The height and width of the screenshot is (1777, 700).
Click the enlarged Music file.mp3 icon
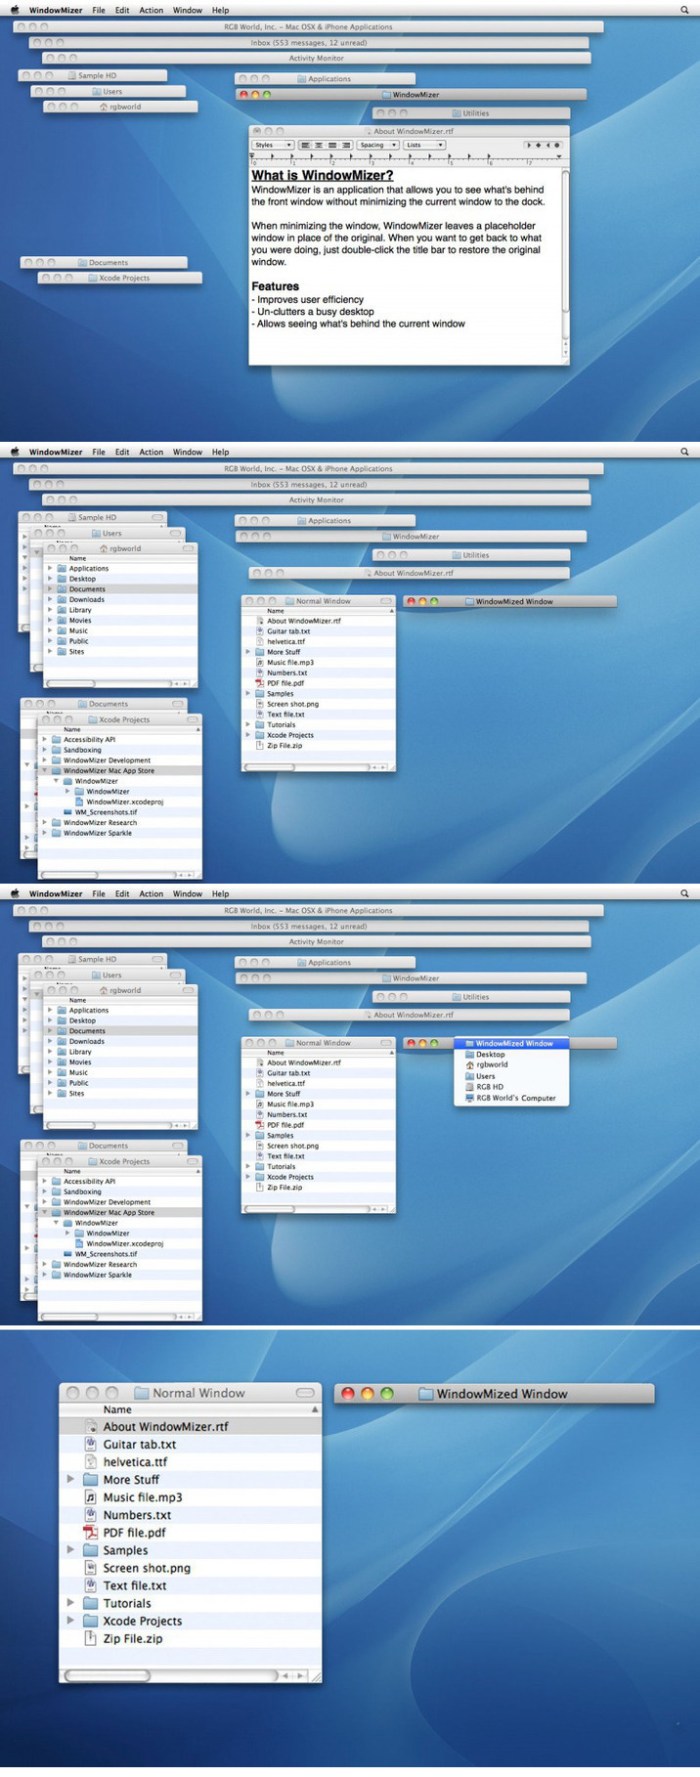91,1497
